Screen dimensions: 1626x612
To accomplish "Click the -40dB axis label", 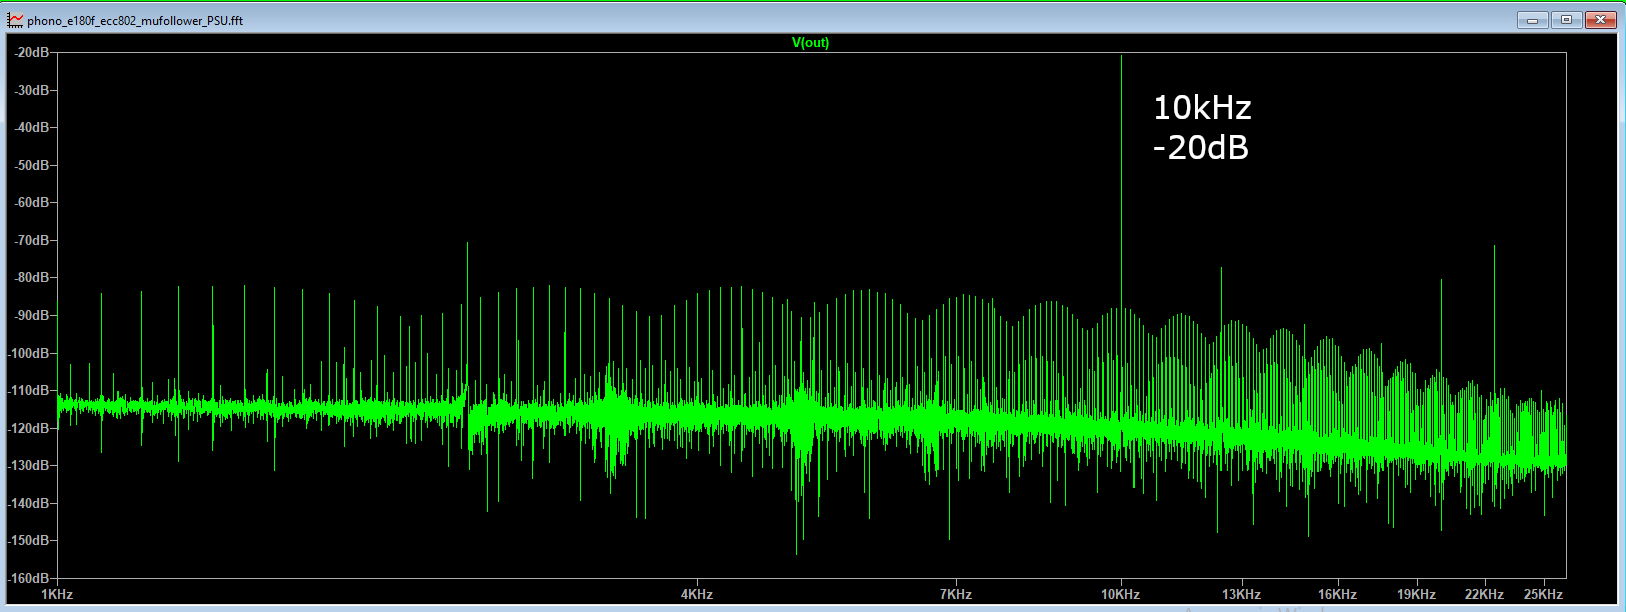I will 32,127.
